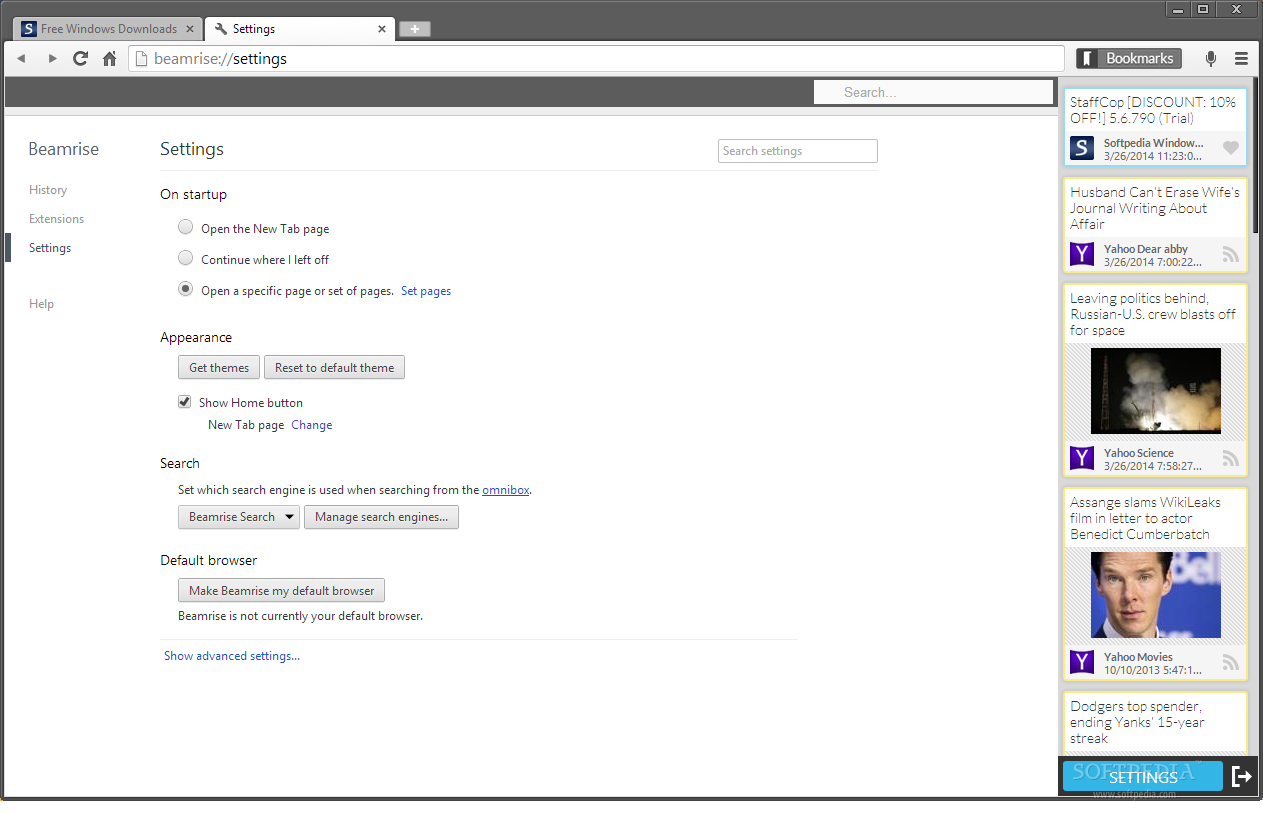Open the omnibox link
This screenshot has height=813, width=1263.
point(506,490)
